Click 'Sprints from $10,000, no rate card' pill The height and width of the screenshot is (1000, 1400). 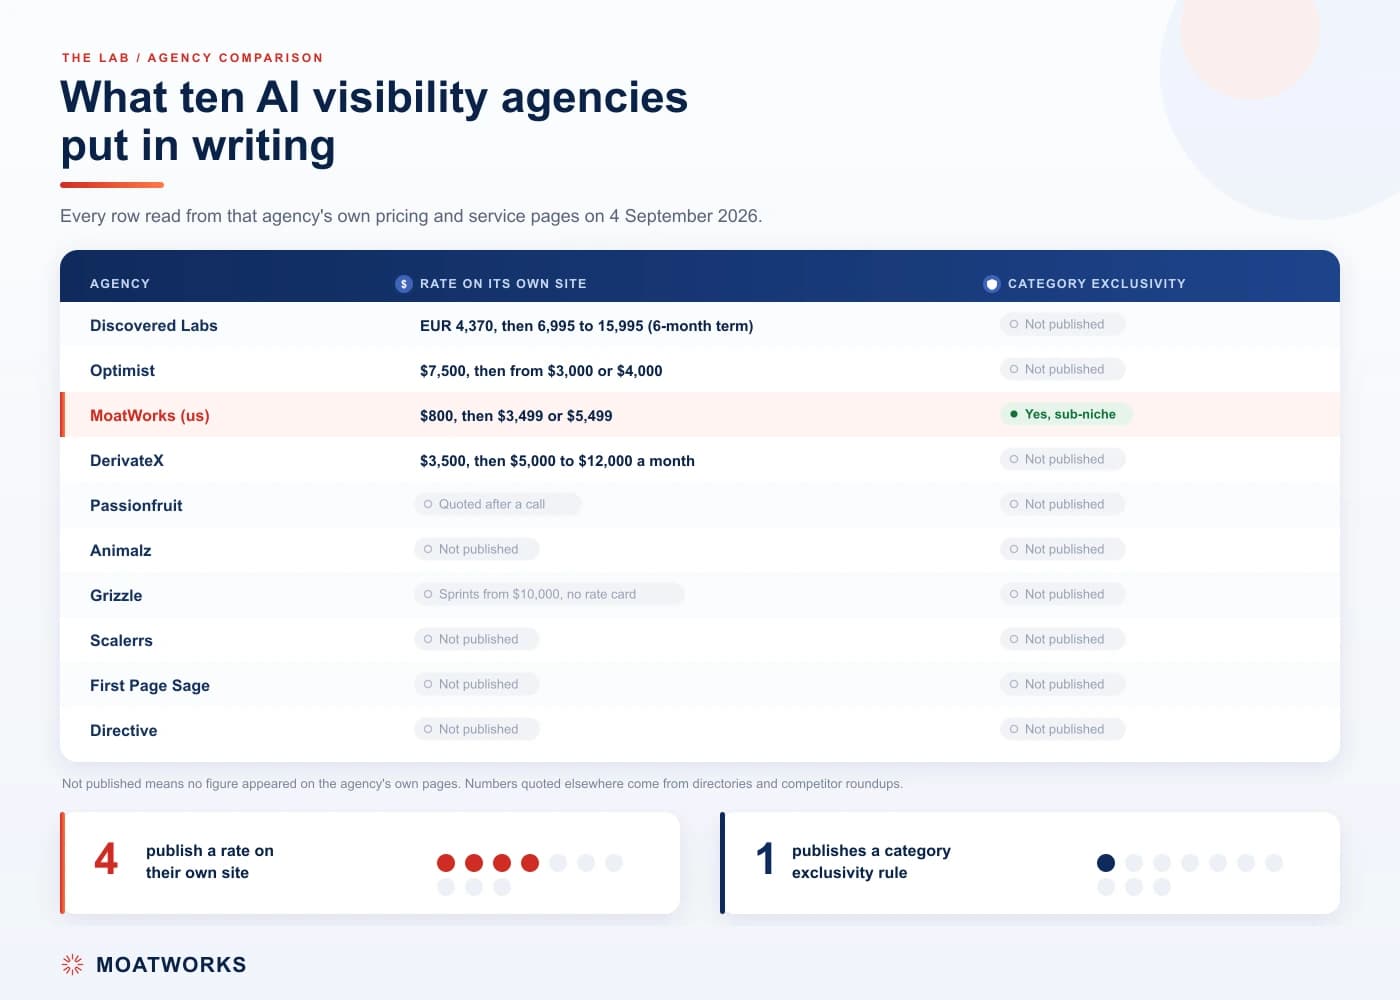point(549,594)
